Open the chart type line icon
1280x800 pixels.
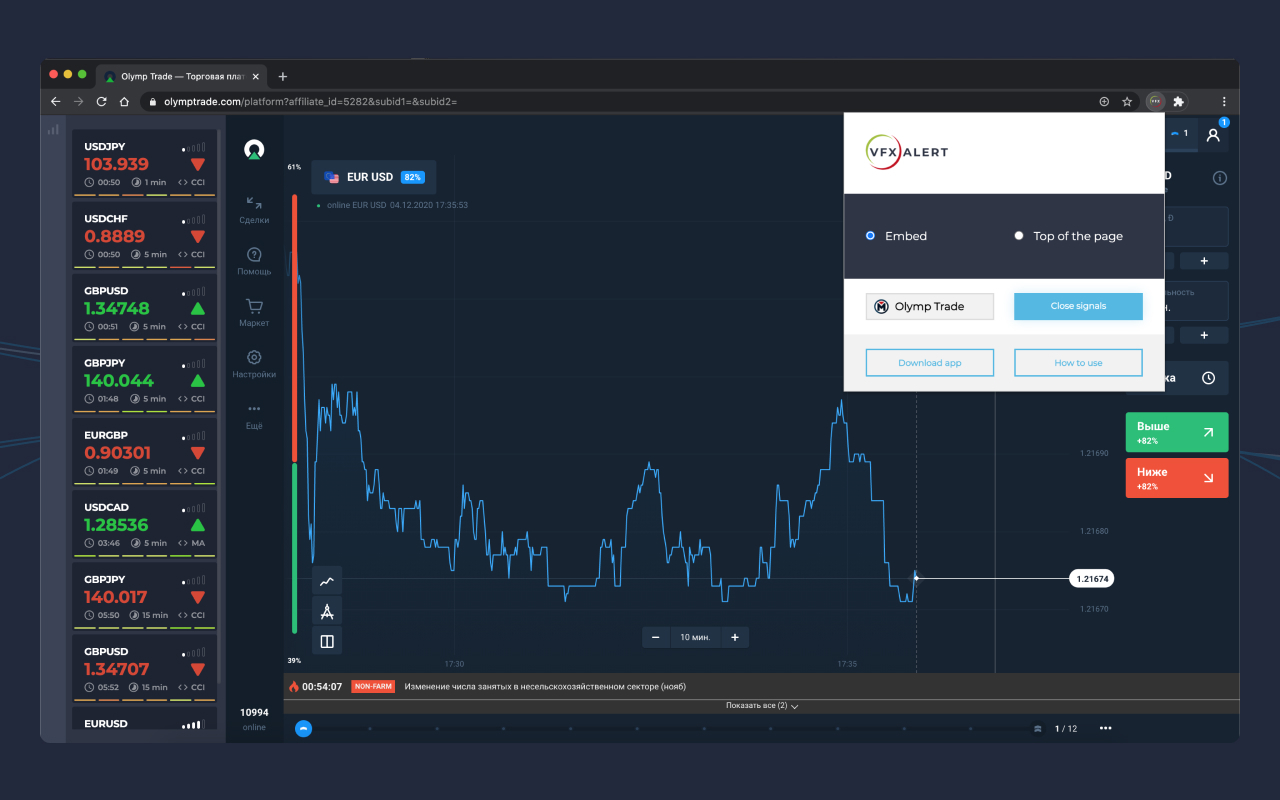tap(327, 581)
